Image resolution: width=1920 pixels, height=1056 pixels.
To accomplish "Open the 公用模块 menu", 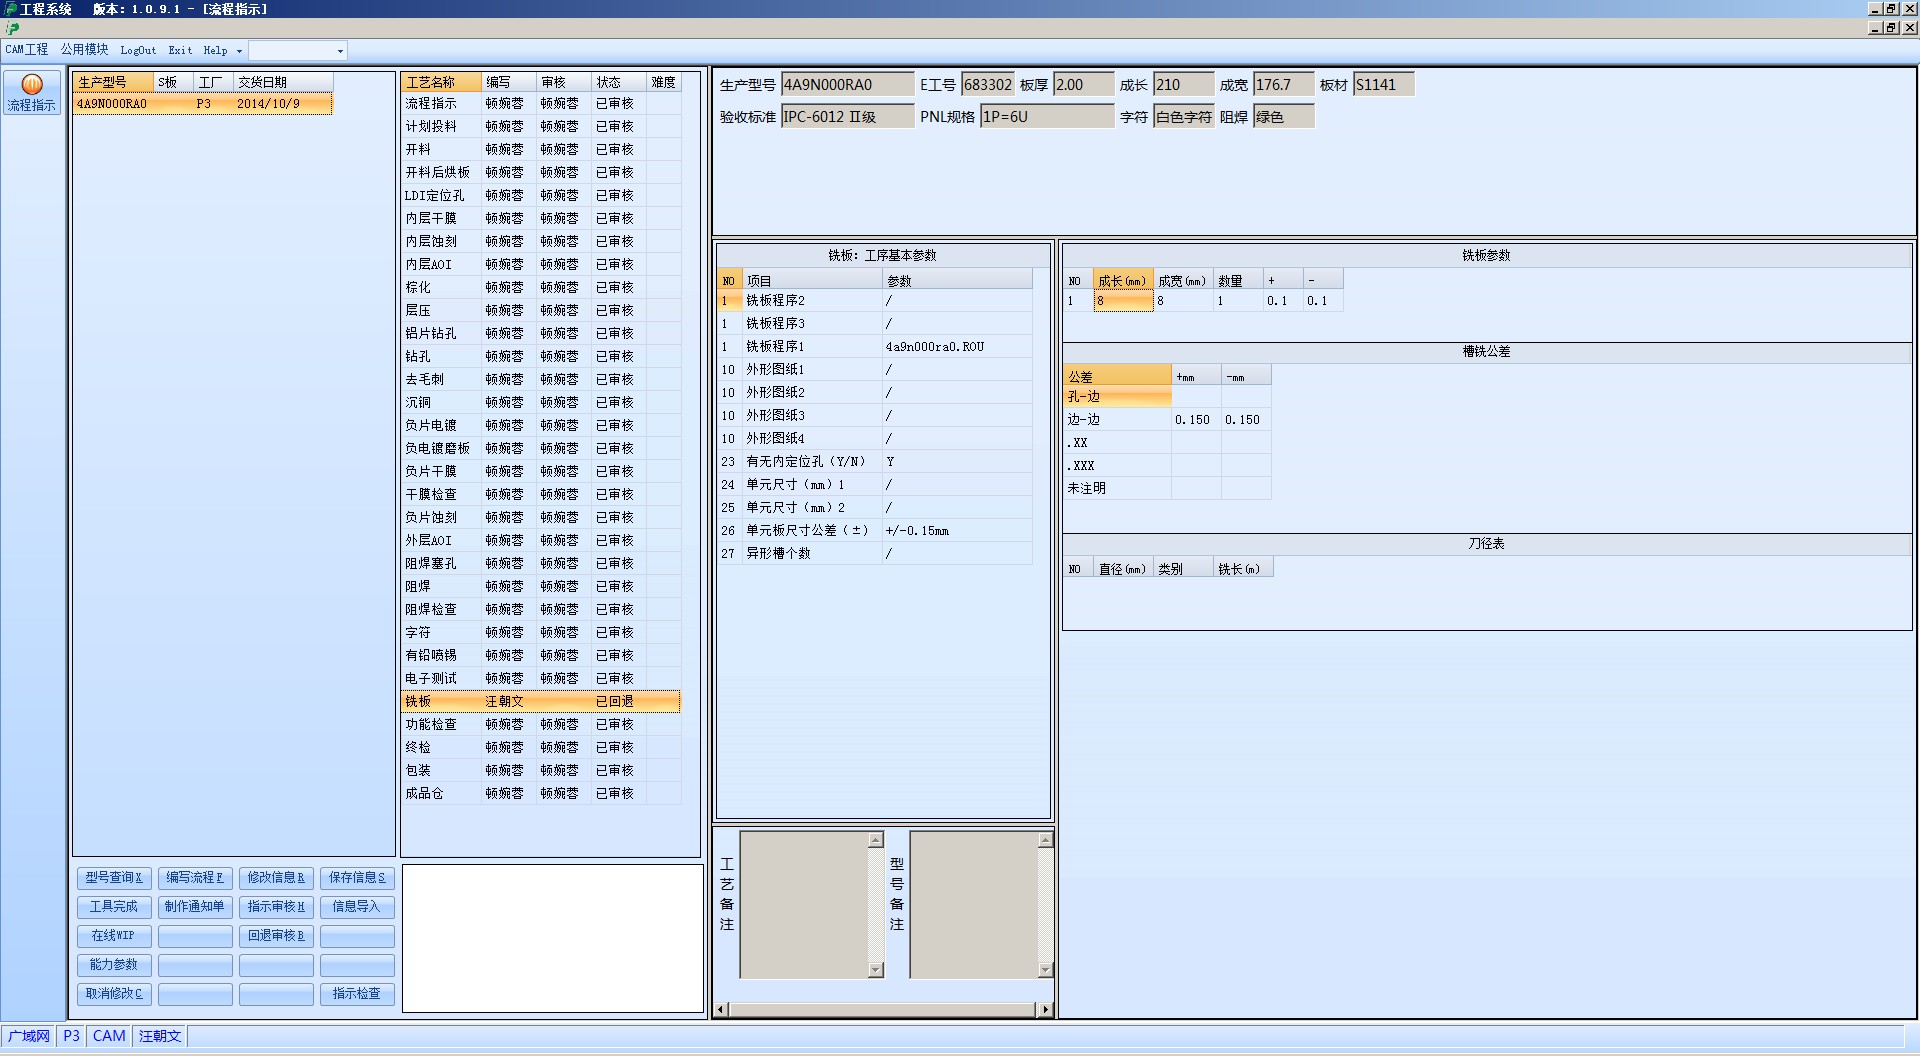I will point(84,50).
